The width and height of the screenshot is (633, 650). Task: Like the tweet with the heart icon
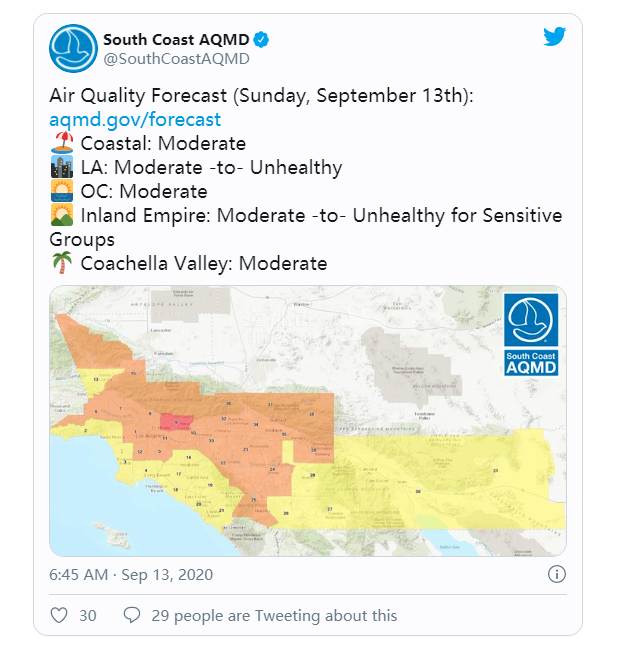click(x=59, y=615)
